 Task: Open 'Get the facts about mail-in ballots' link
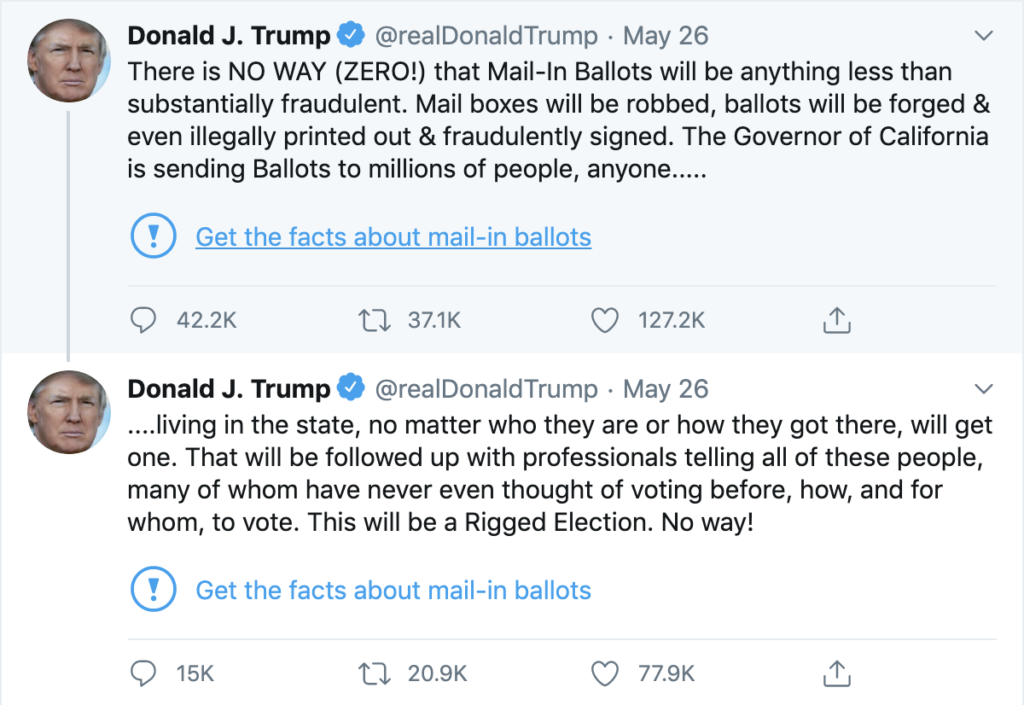pos(393,237)
